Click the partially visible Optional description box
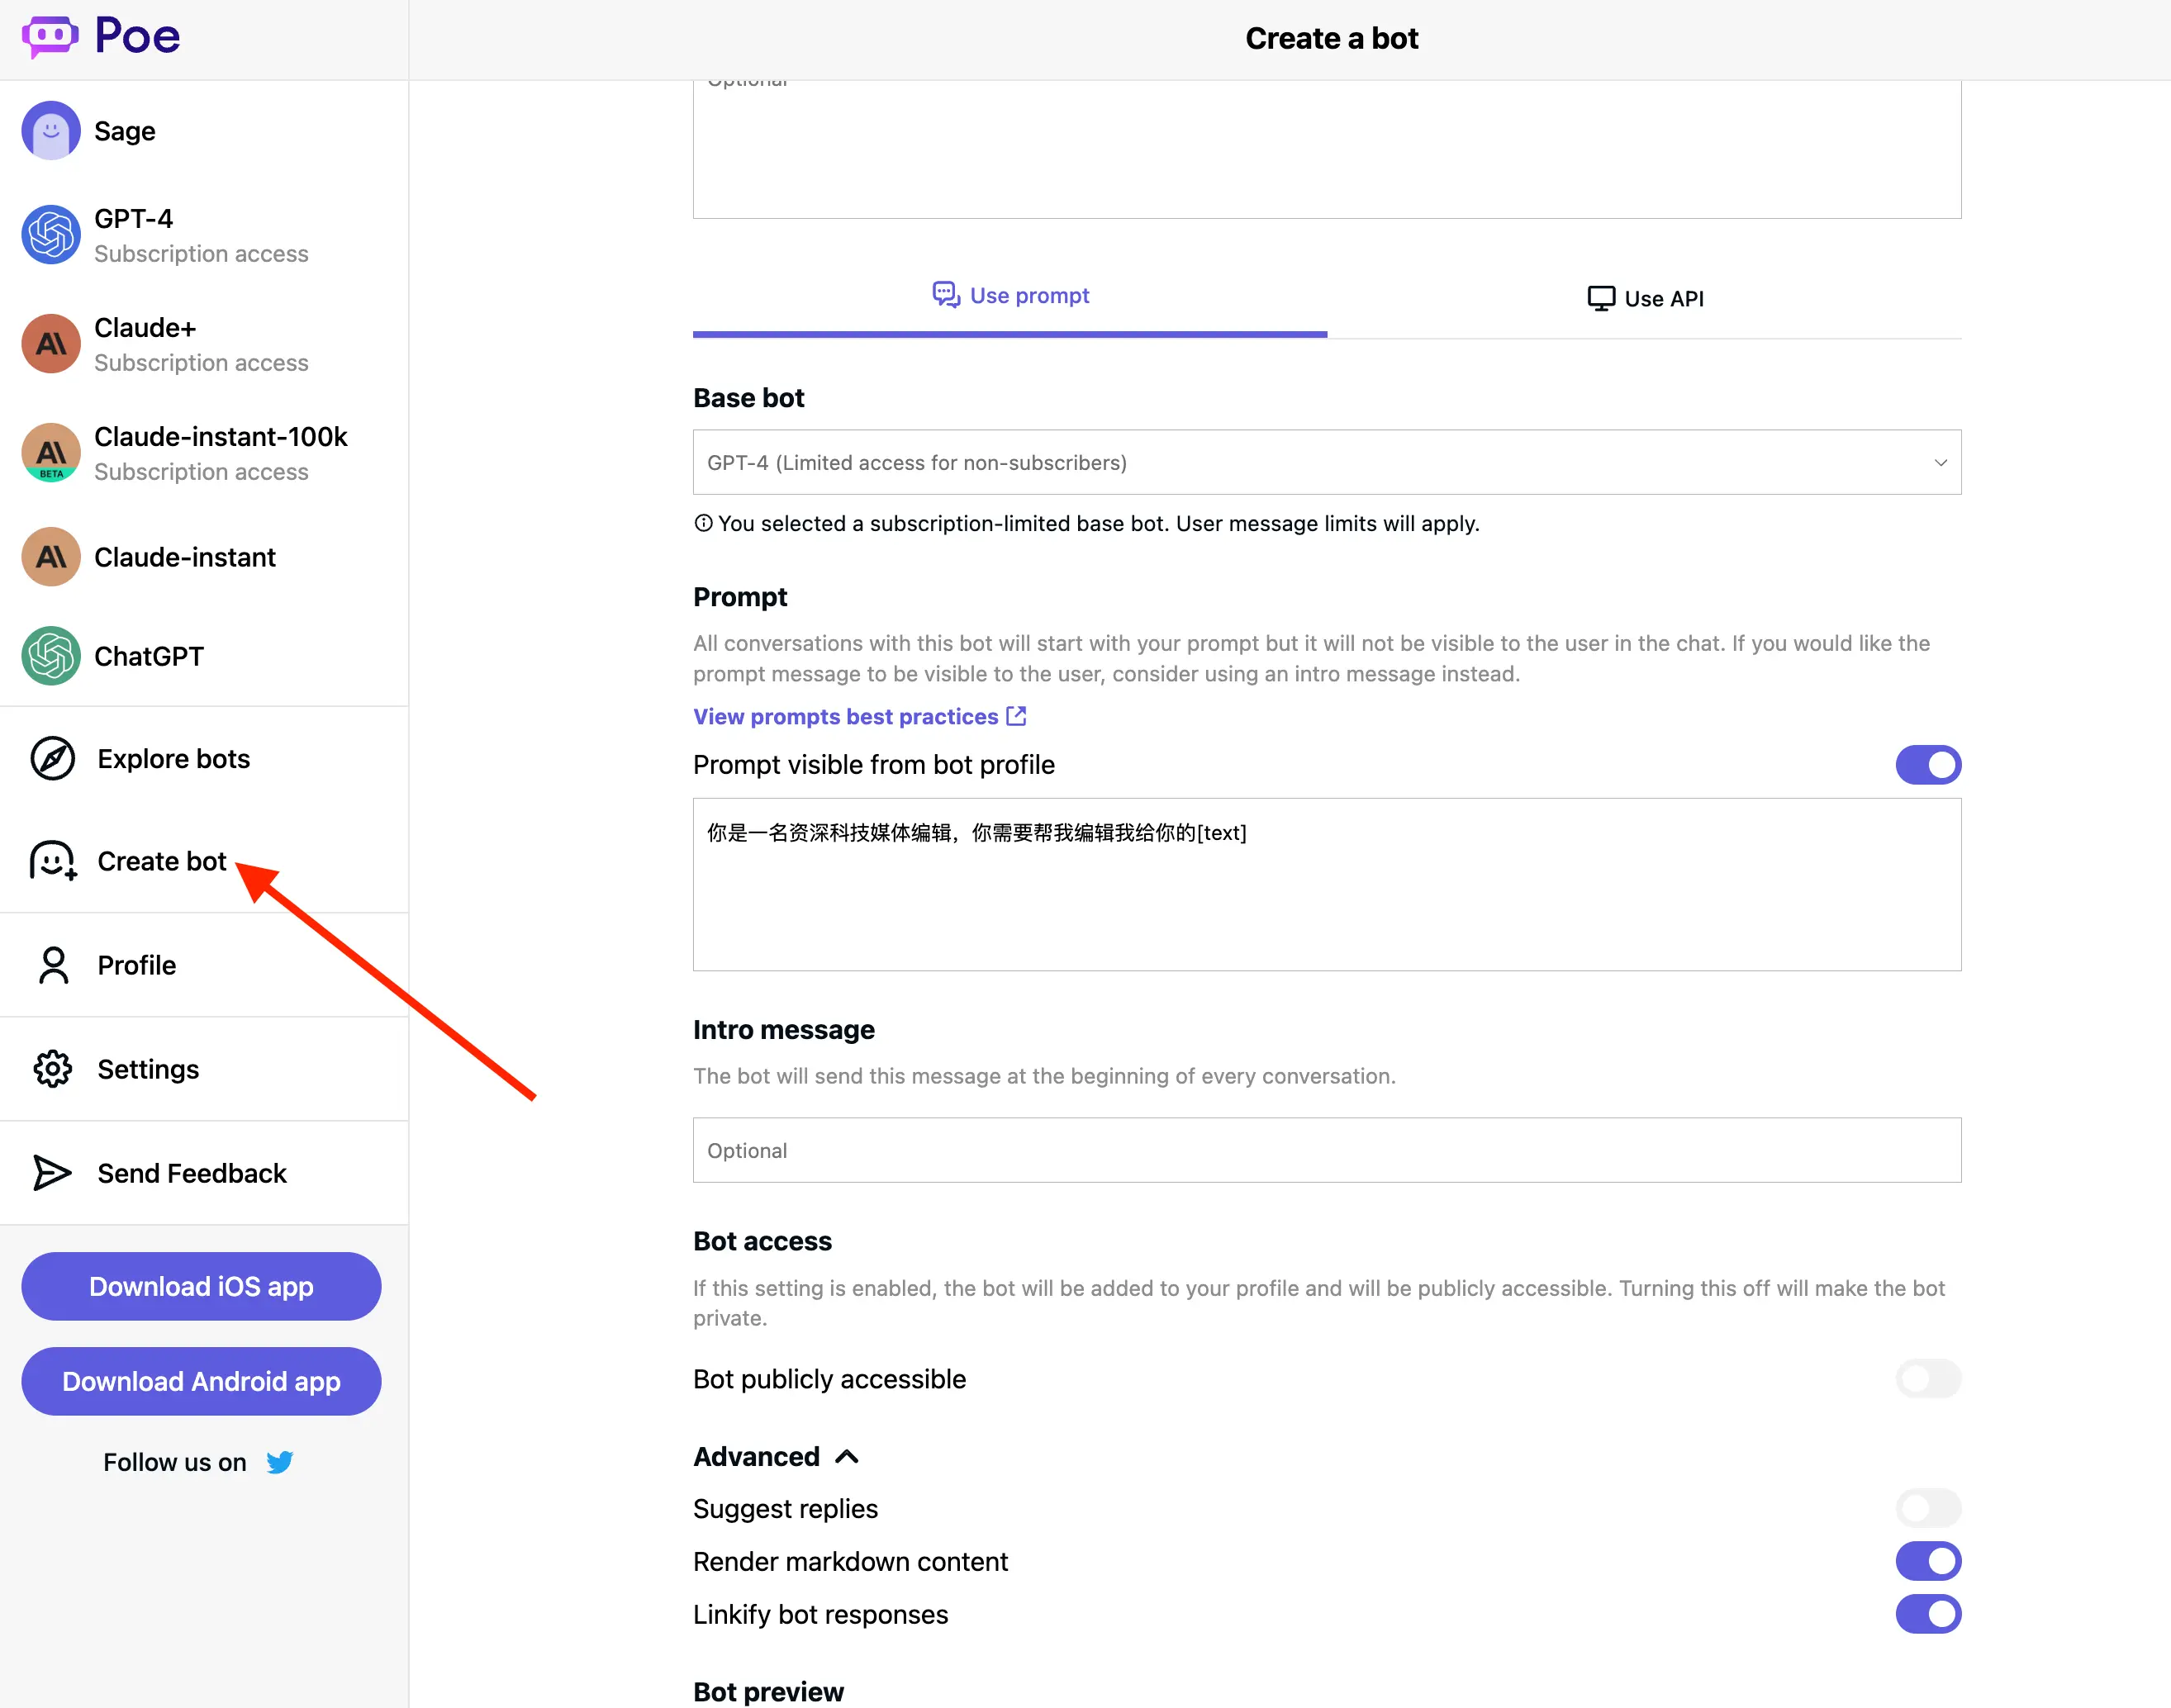Image resolution: width=2171 pixels, height=1708 pixels. click(1327, 149)
